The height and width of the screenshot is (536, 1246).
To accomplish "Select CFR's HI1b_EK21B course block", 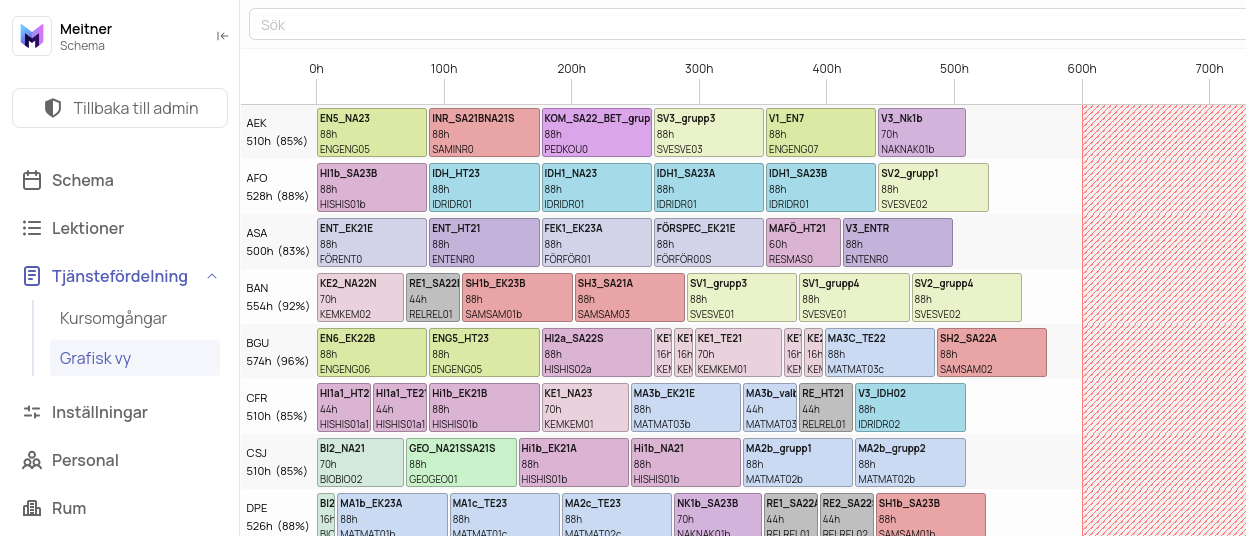I will (x=484, y=408).
